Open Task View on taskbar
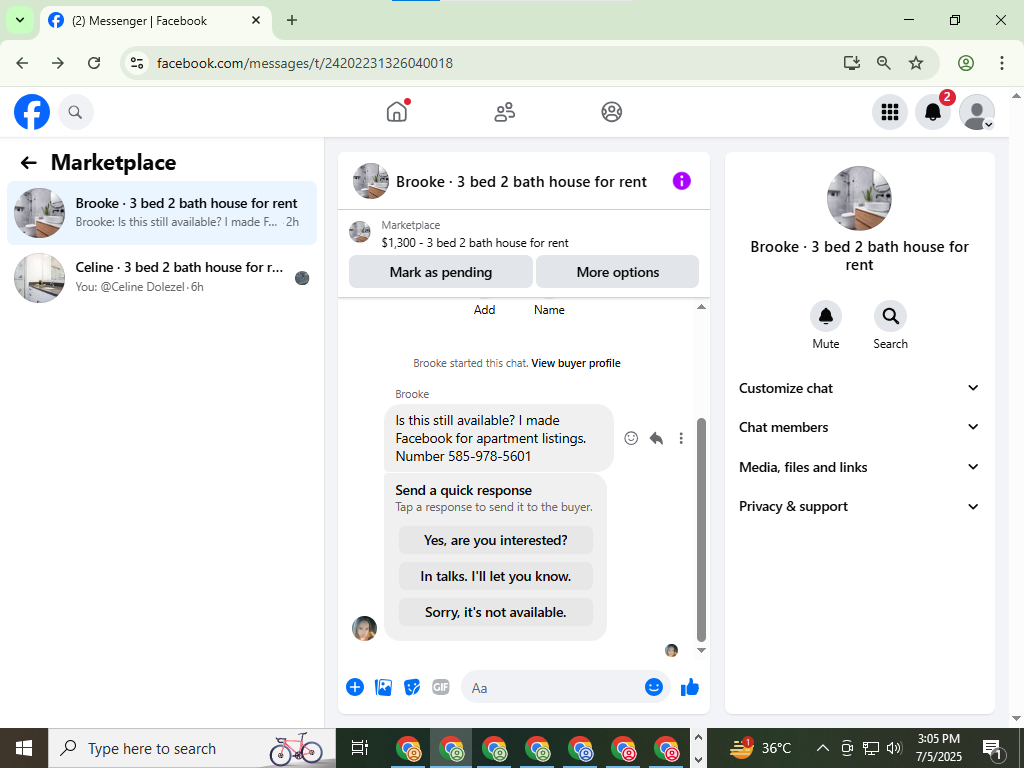The height and width of the screenshot is (768, 1024). coord(360,748)
